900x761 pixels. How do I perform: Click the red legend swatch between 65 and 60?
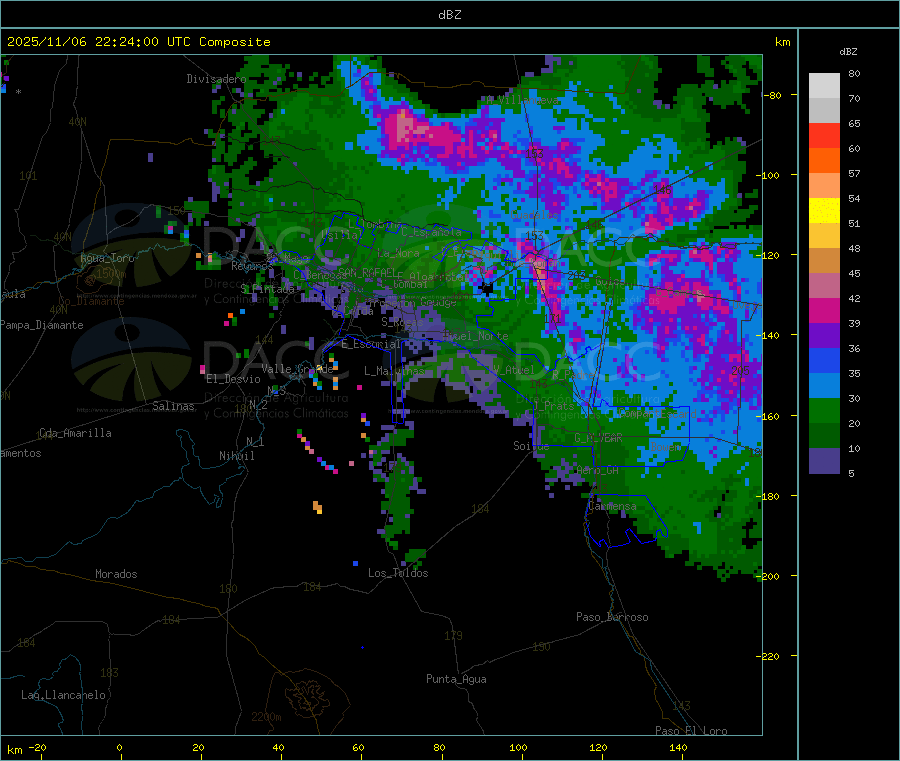tap(824, 135)
